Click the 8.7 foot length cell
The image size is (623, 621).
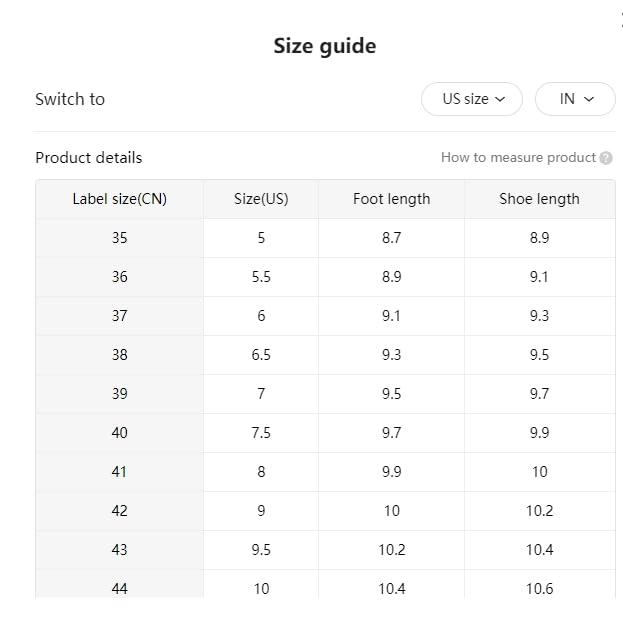click(x=391, y=238)
